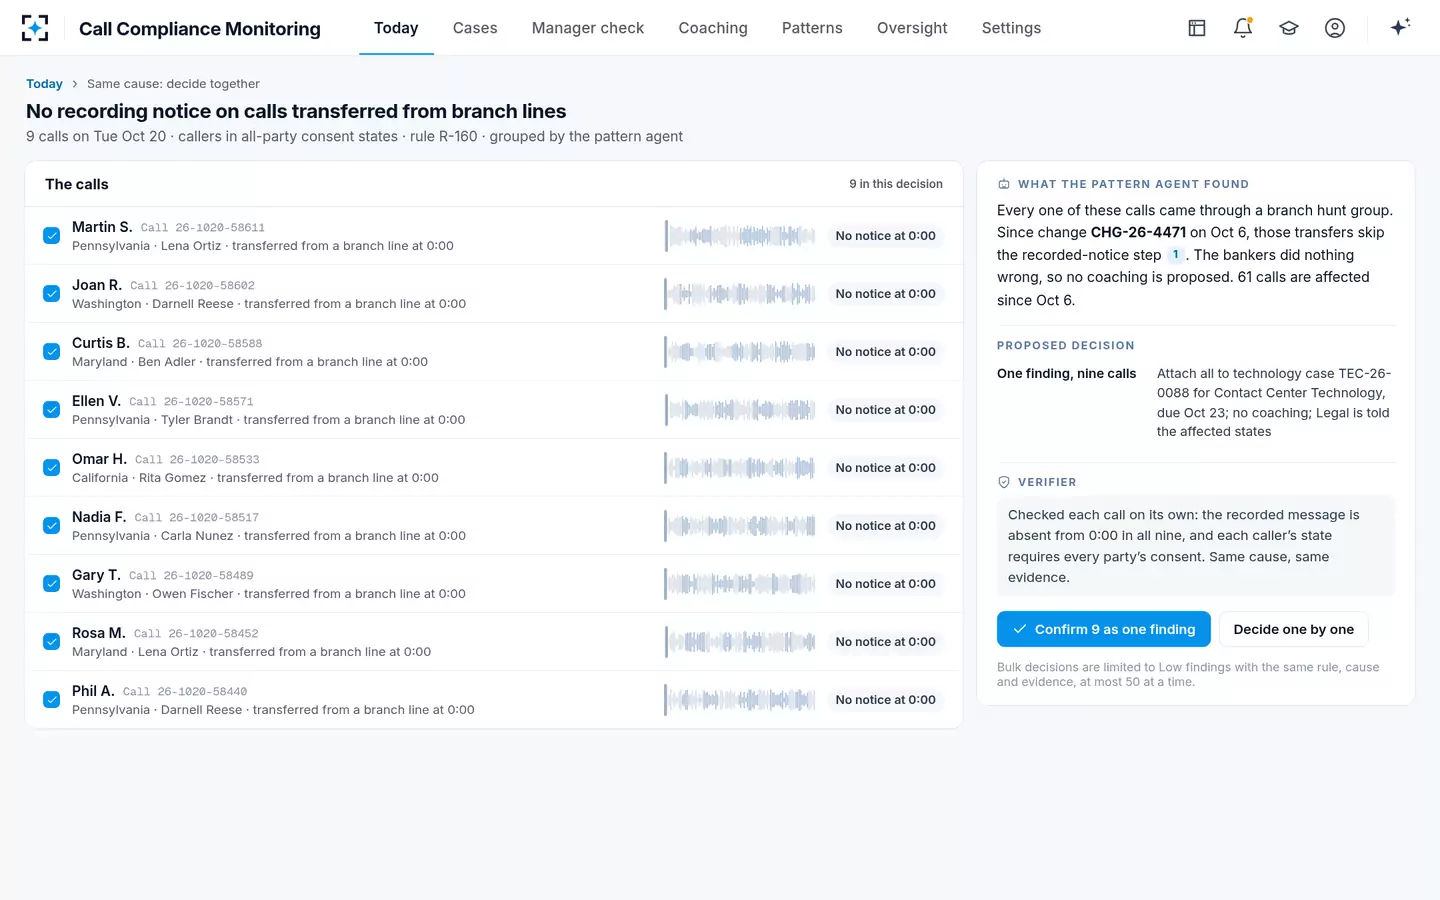The width and height of the screenshot is (1440, 900).
Task: Play Omar H. call waveform
Action: tap(741, 468)
